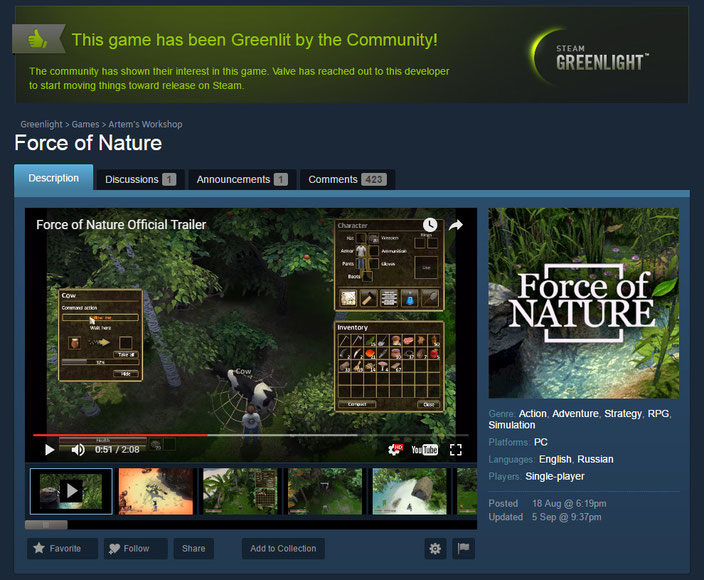Viewport: 704px width, 580px height.
Task: Click the Single-player players value
Action: (555, 476)
